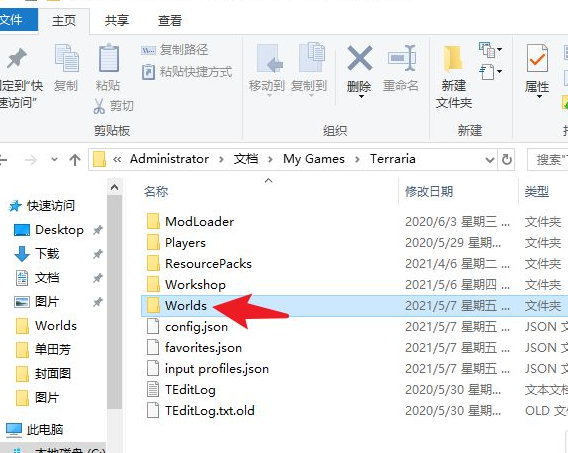Click the Paste clipboard icon
This screenshot has width=568, height=453.
(x=109, y=58)
